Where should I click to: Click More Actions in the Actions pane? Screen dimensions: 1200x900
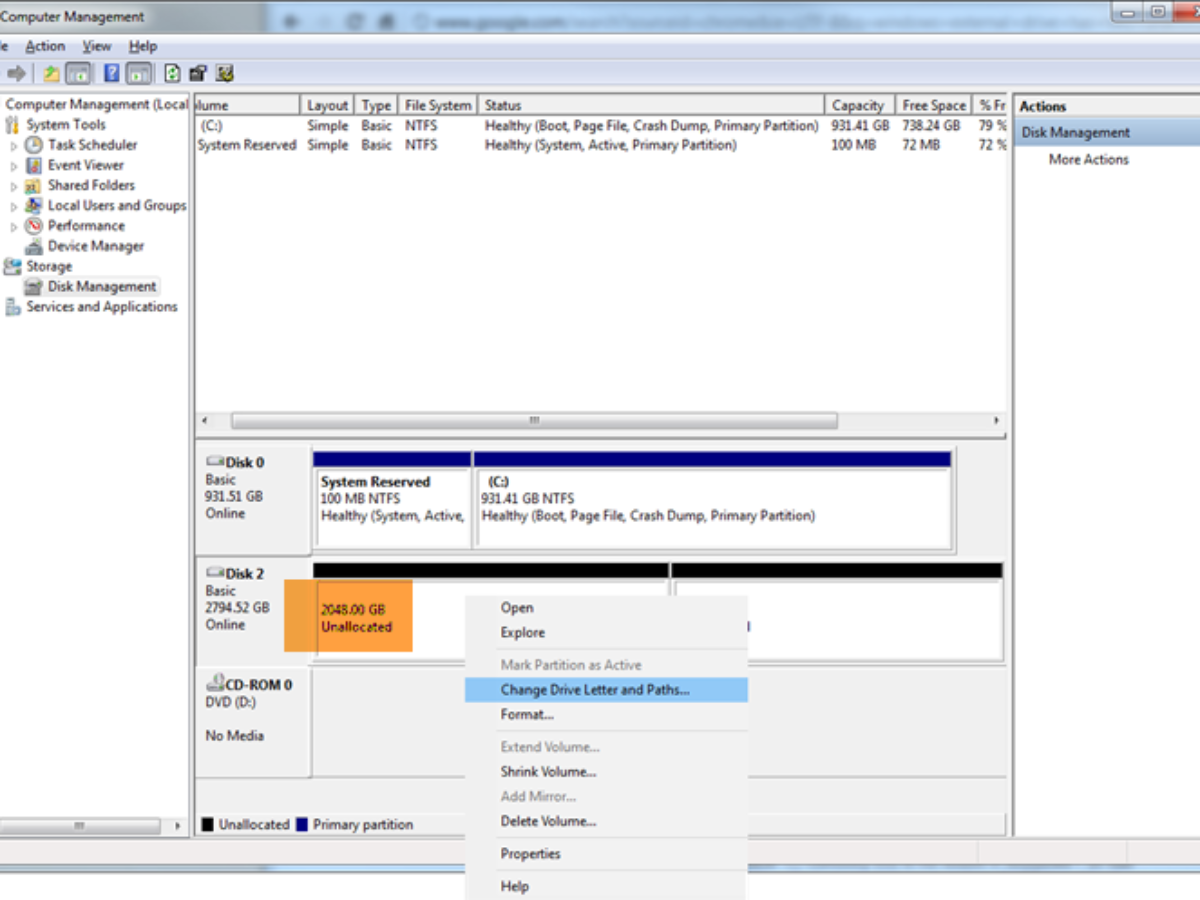[x=1088, y=159]
